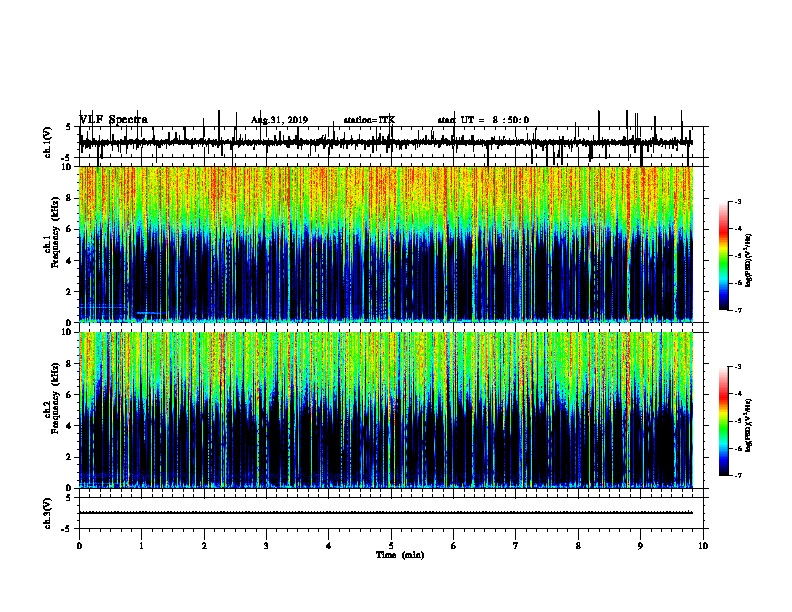This screenshot has height=612, width=792.
Task: Click time axis tick label "3"
Action: (x=266, y=546)
